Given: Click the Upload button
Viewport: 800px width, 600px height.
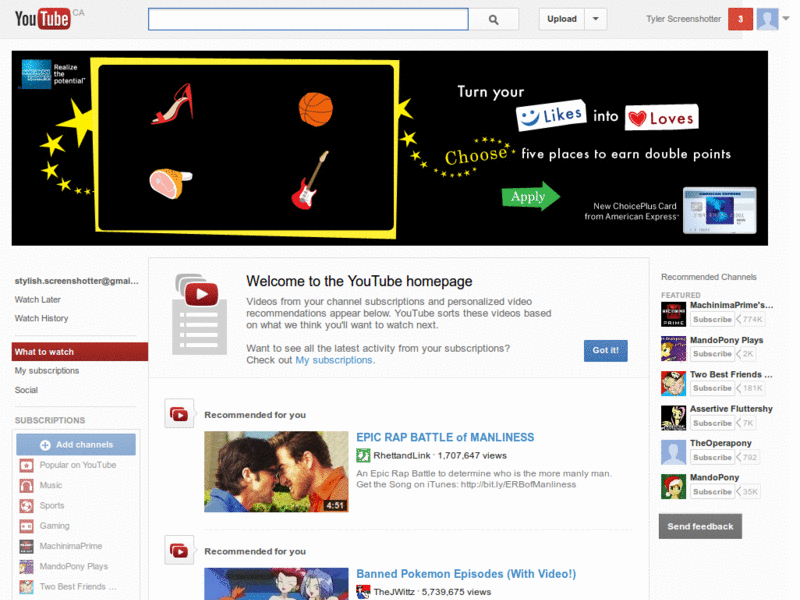Looking at the screenshot, I should (562, 19).
